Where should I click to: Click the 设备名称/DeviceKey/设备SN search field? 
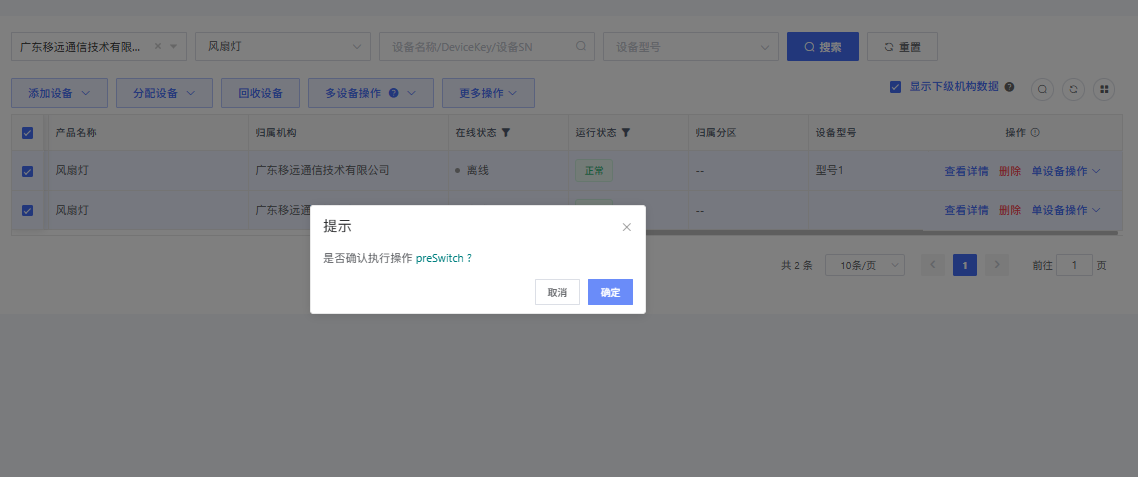[x=480, y=46]
